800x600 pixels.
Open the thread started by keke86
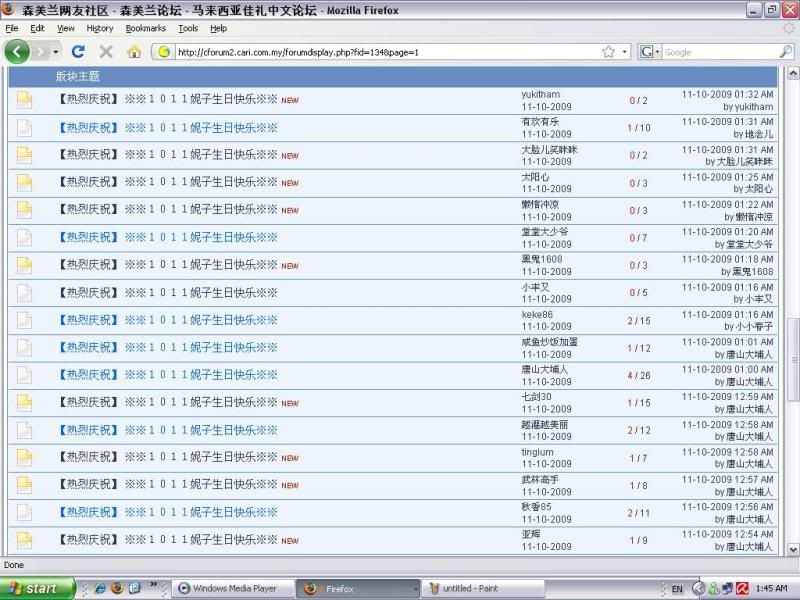point(168,320)
